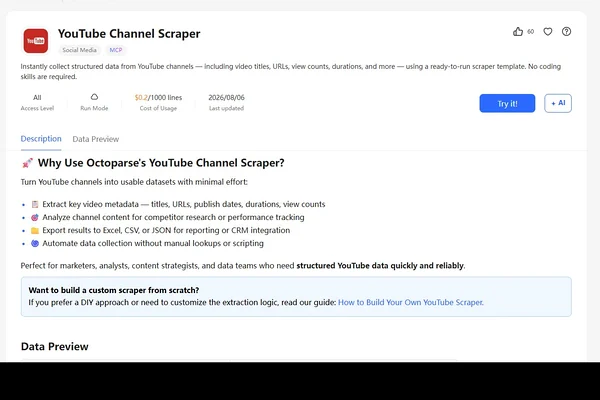Viewport: 600px width, 400px height.
Task: Click the folder emoji on Export bullet
Action: pos(35,231)
